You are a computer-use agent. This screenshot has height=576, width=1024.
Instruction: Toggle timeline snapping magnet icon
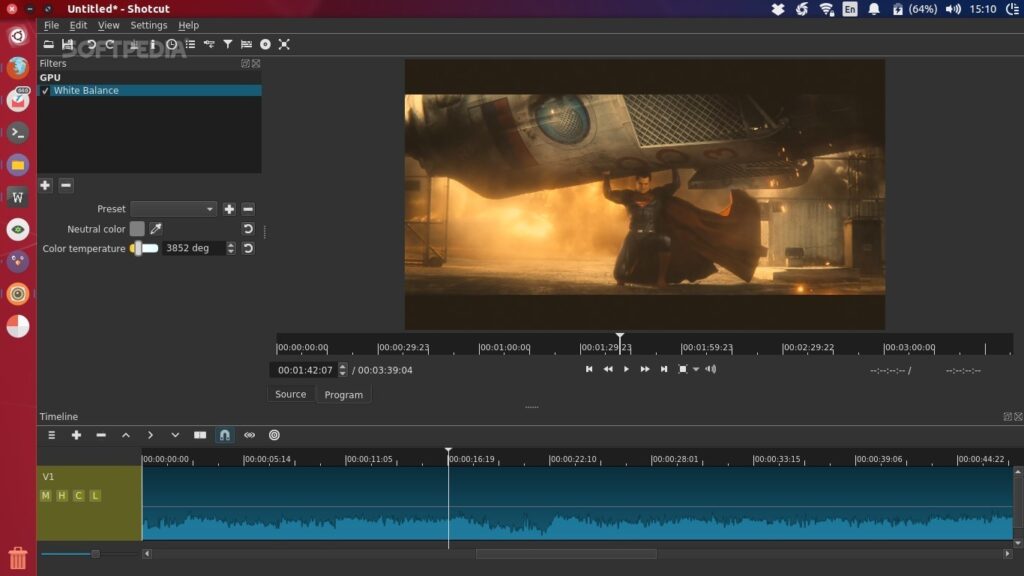pos(225,435)
